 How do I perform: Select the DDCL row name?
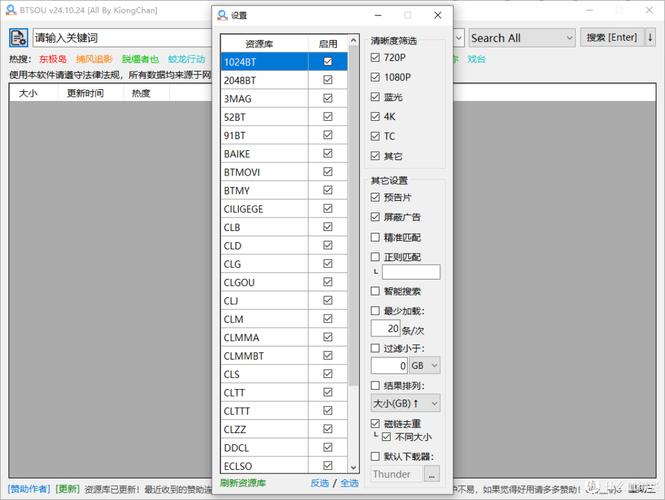[x=236, y=448]
